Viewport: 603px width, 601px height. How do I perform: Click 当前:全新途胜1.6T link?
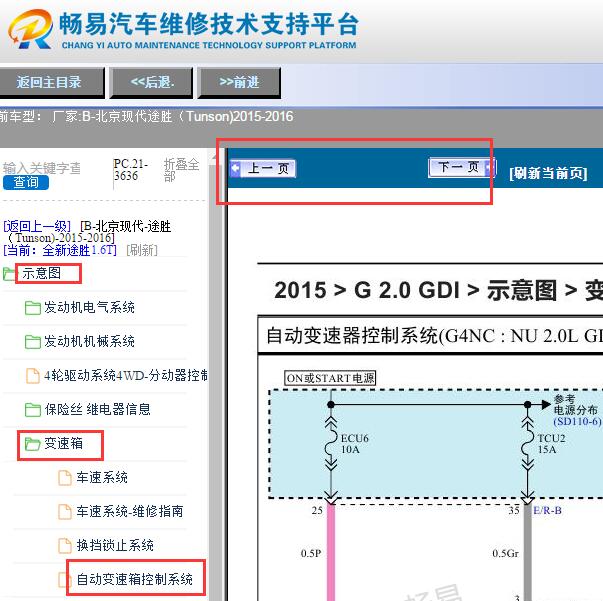pyautogui.click(x=60, y=250)
